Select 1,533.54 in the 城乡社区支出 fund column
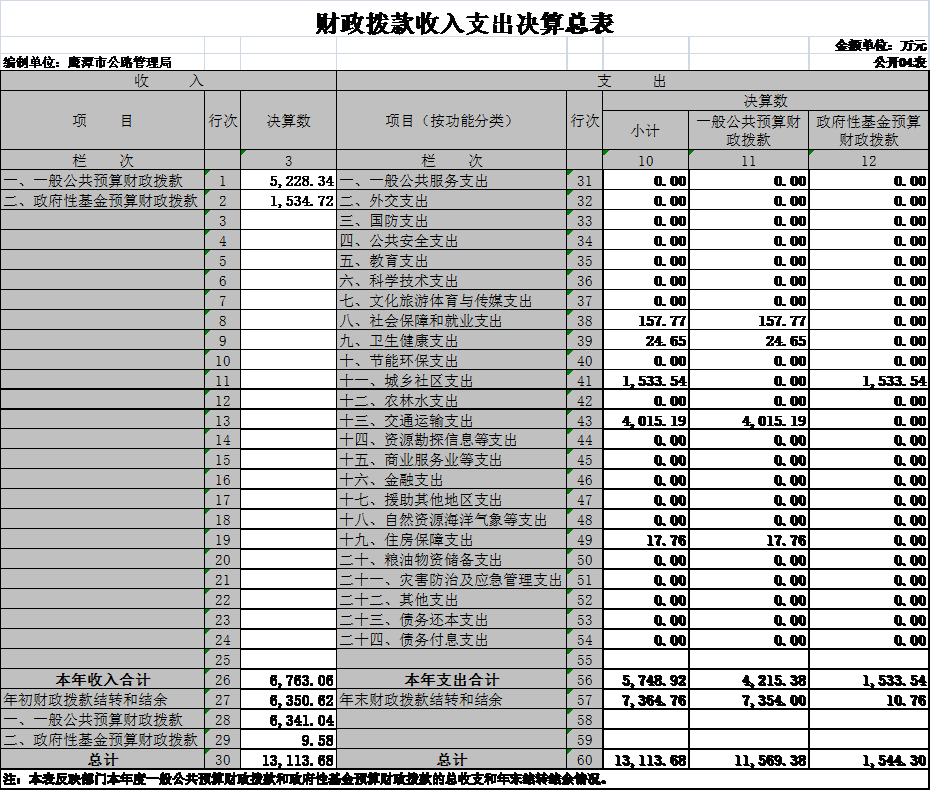The image size is (931, 791). [x=894, y=381]
